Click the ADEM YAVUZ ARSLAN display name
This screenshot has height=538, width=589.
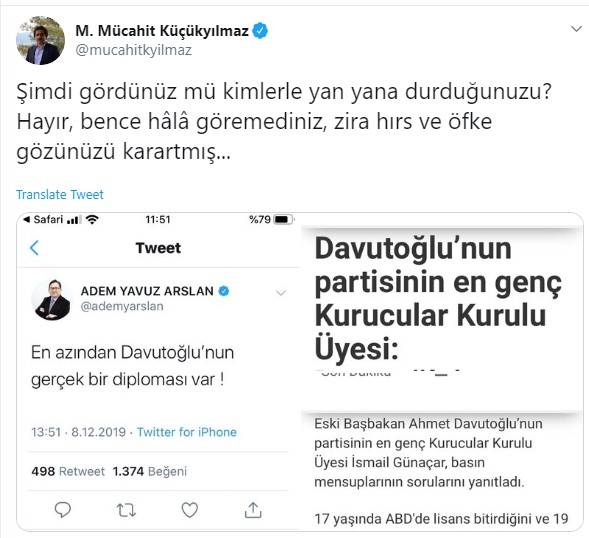(147, 291)
